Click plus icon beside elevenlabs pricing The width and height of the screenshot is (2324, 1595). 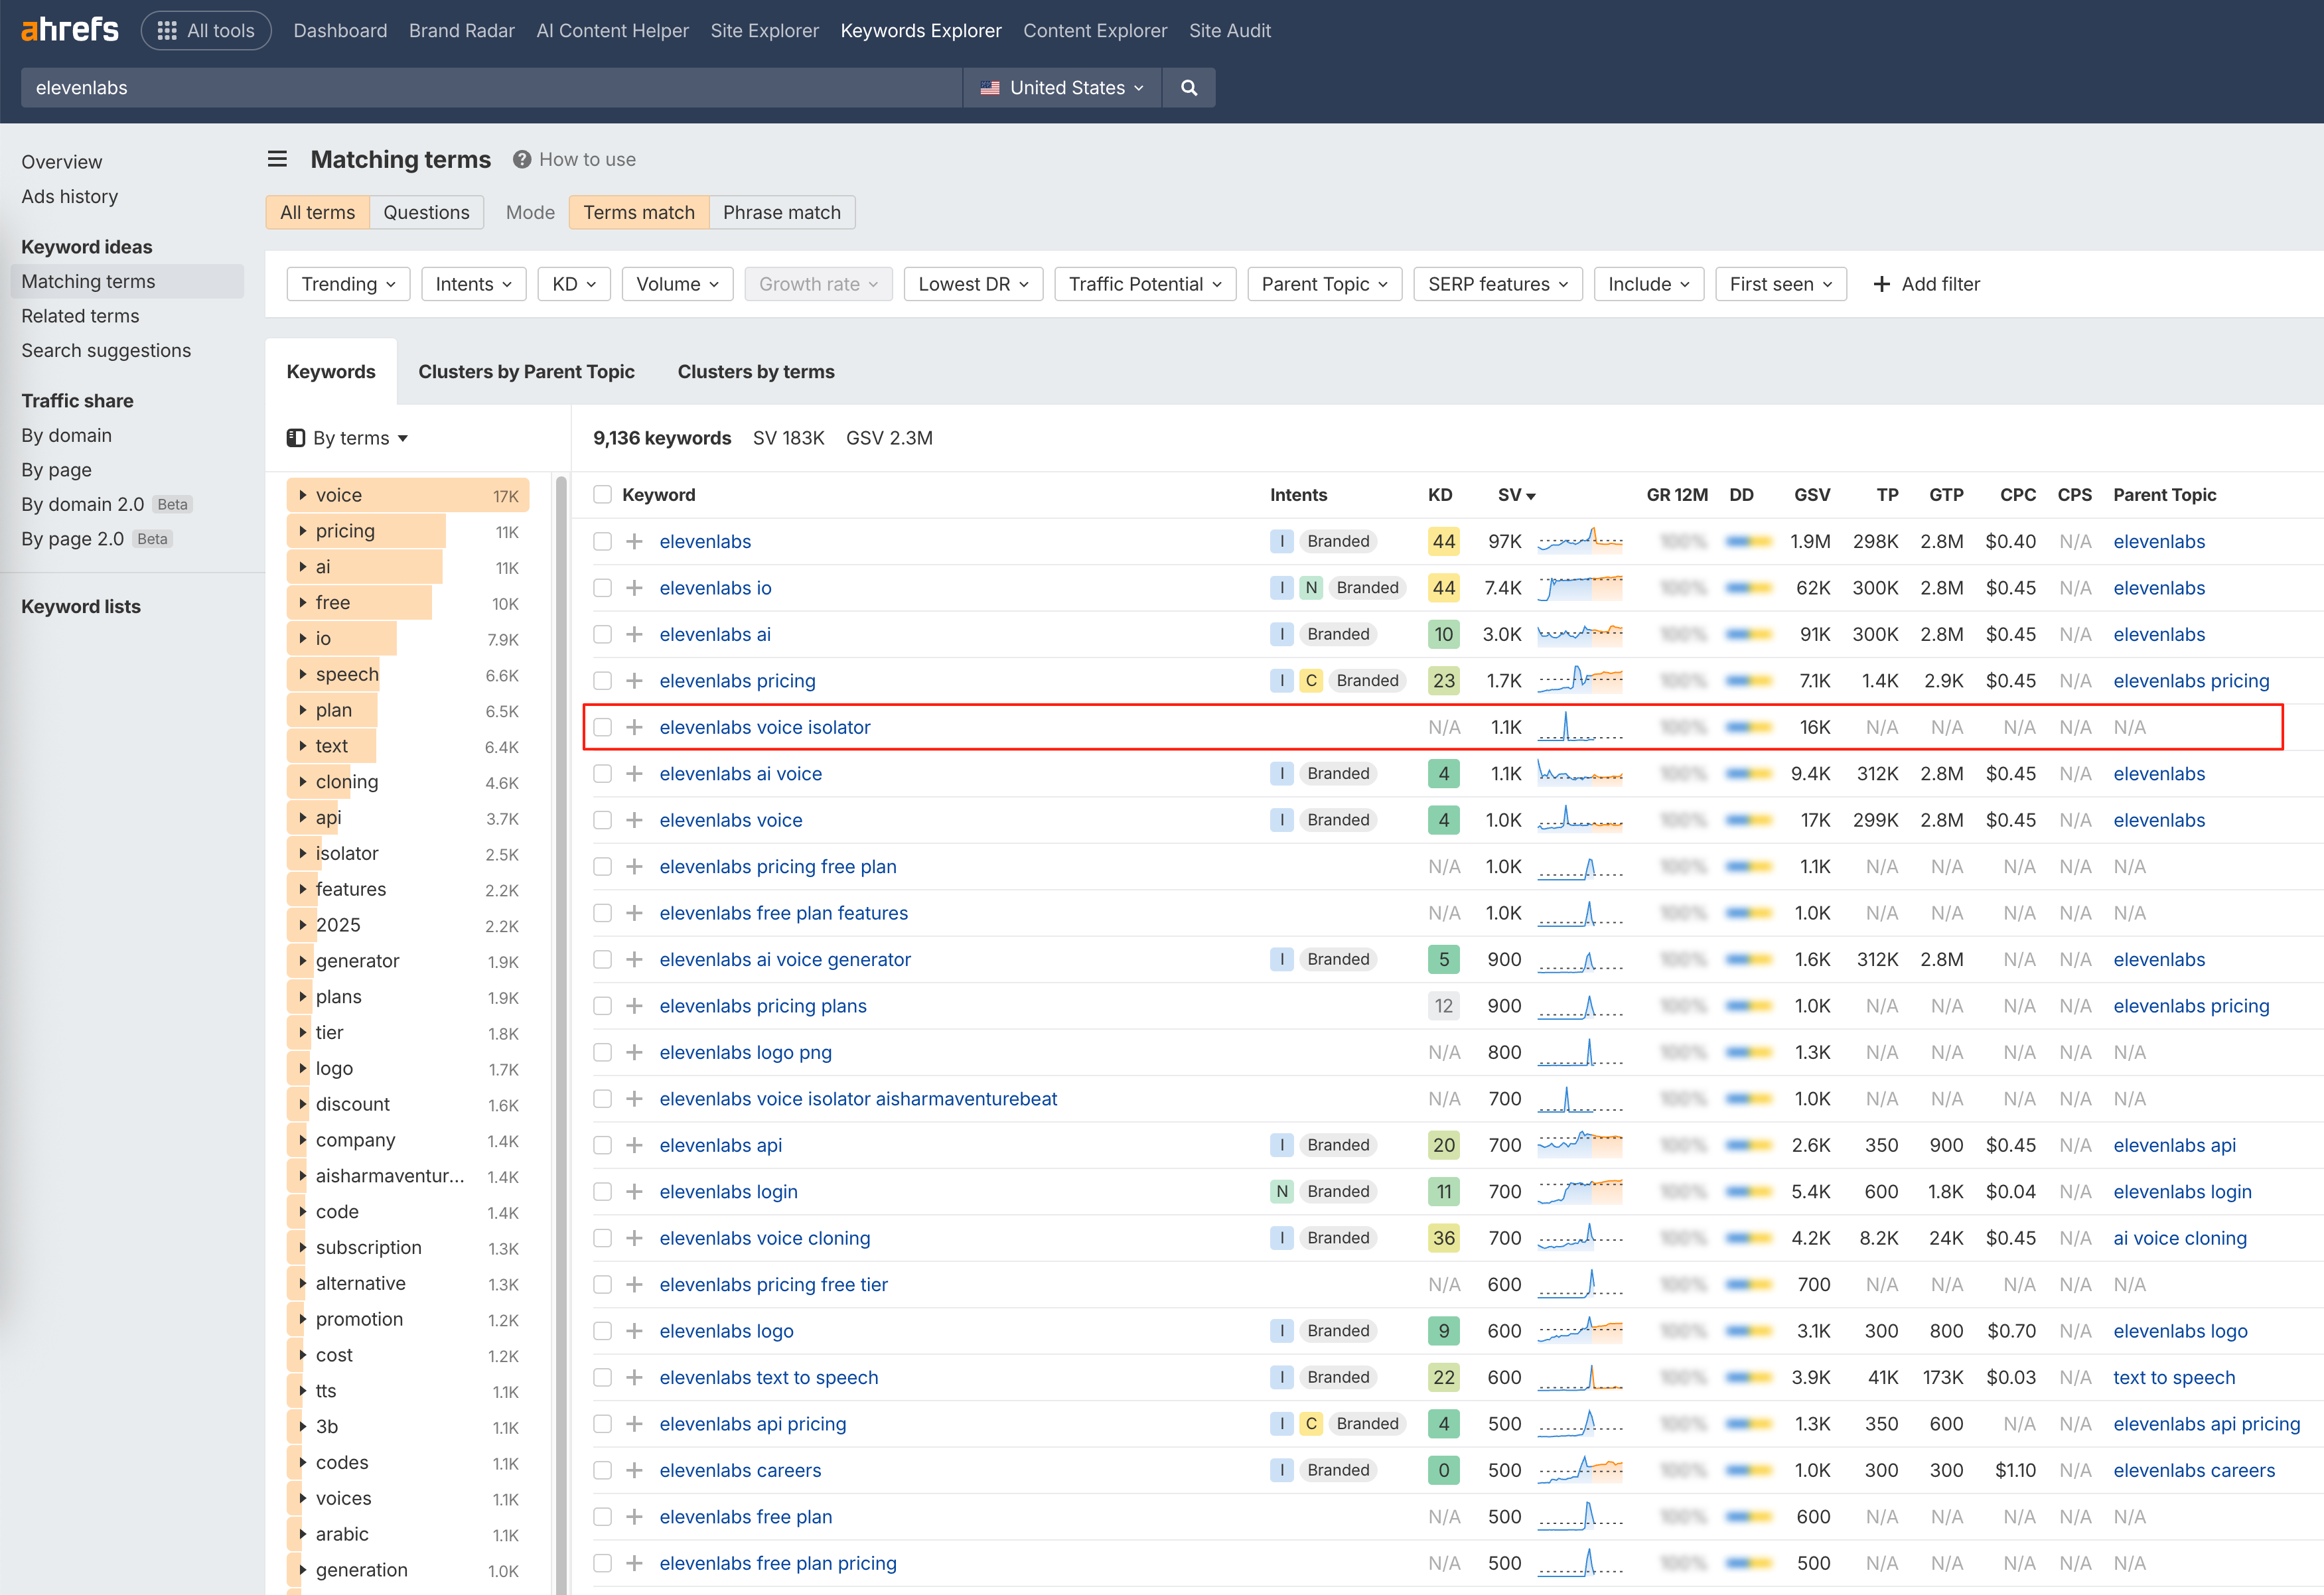pyautogui.click(x=634, y=681)
